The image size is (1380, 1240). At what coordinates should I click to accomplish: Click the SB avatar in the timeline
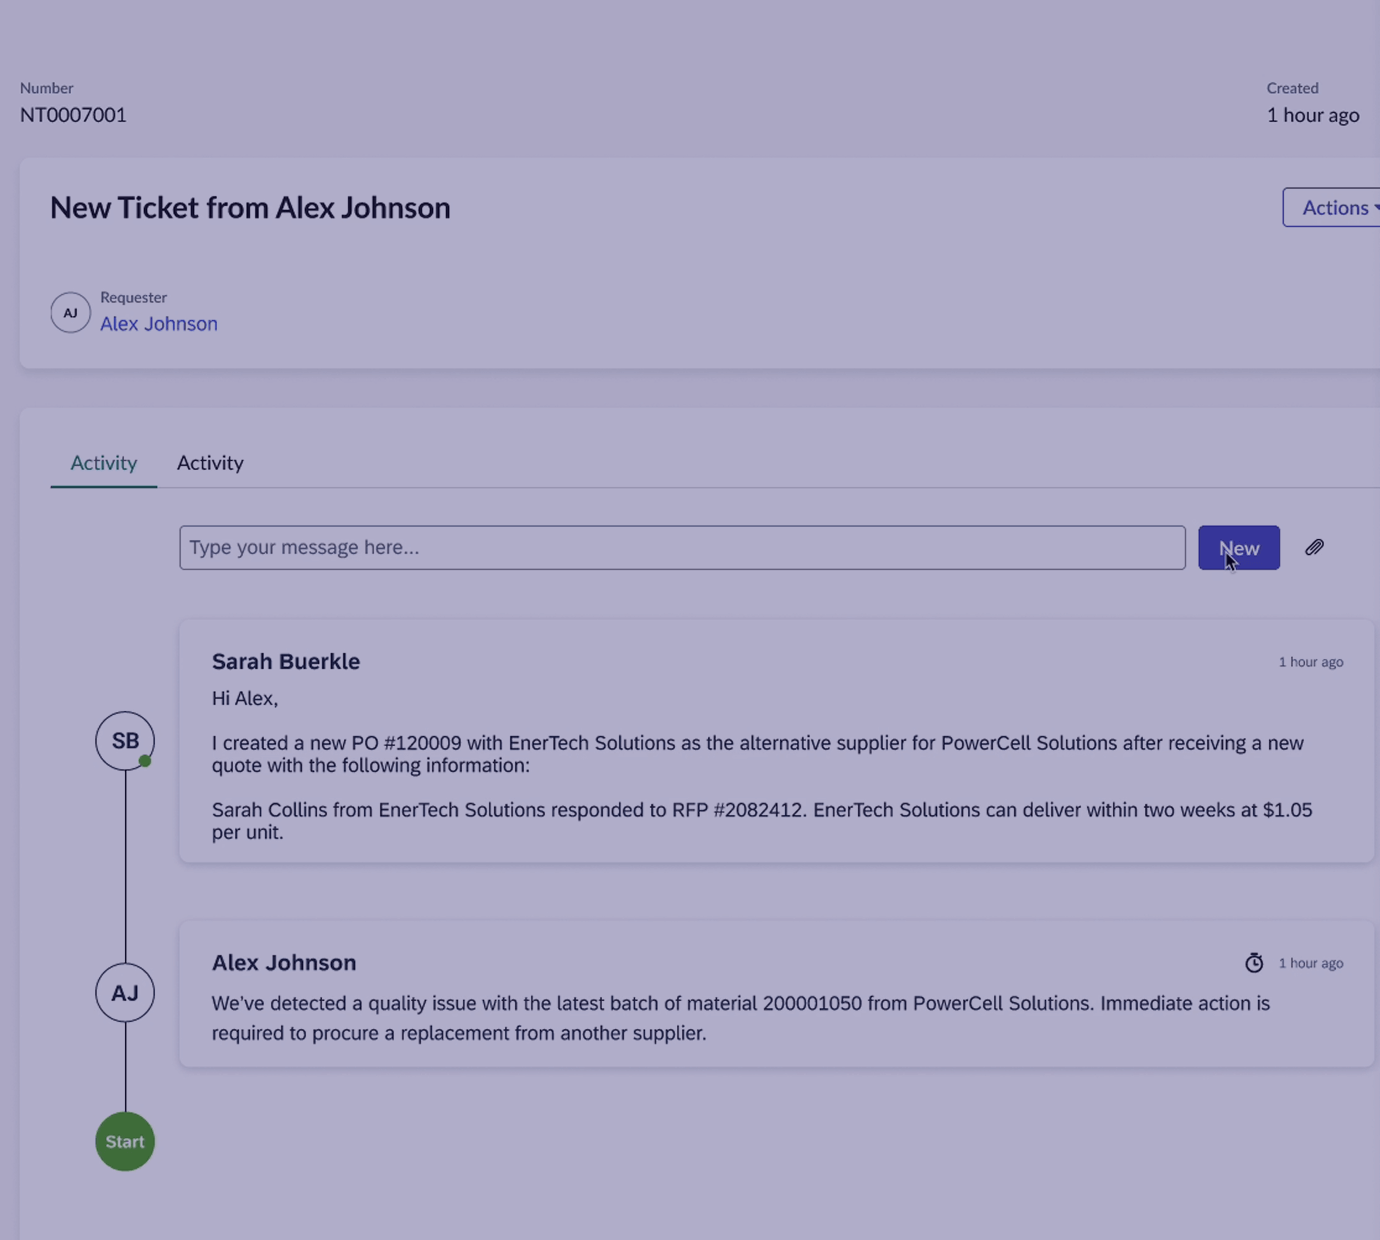125,741
